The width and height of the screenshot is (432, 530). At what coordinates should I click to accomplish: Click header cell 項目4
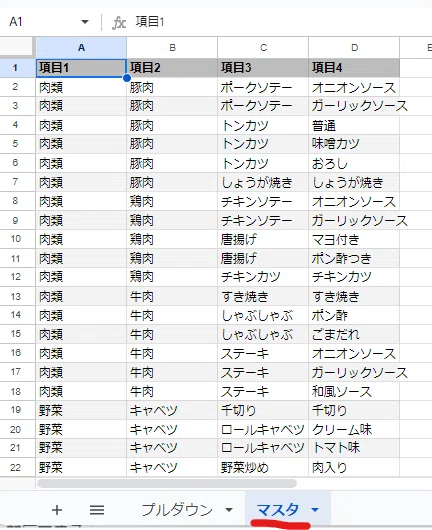(354, 68)
